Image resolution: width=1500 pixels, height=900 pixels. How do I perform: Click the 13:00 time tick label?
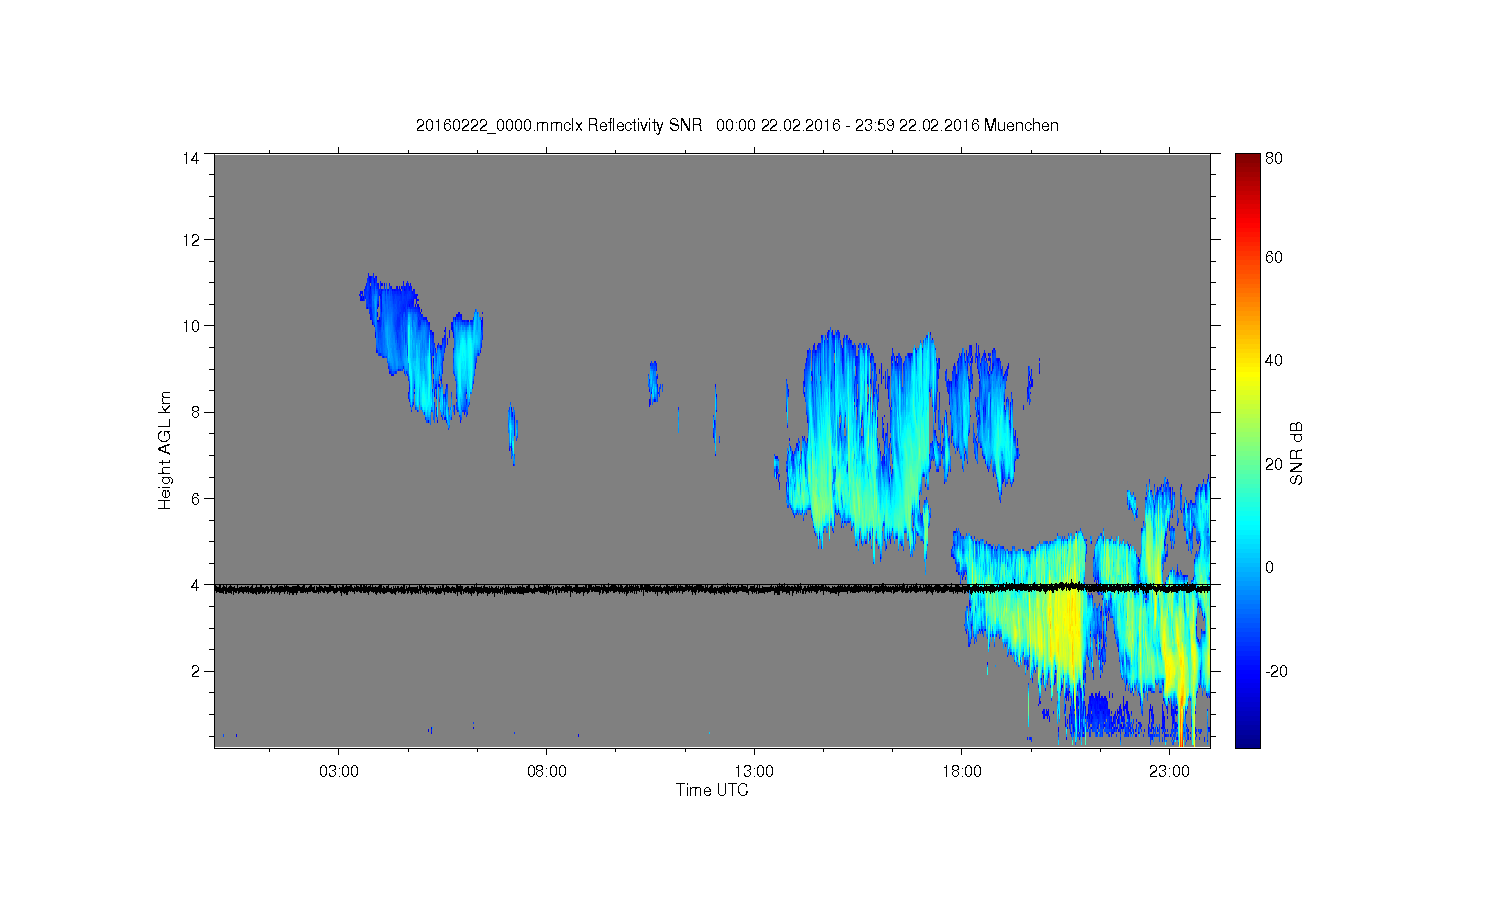click(754, 772)
